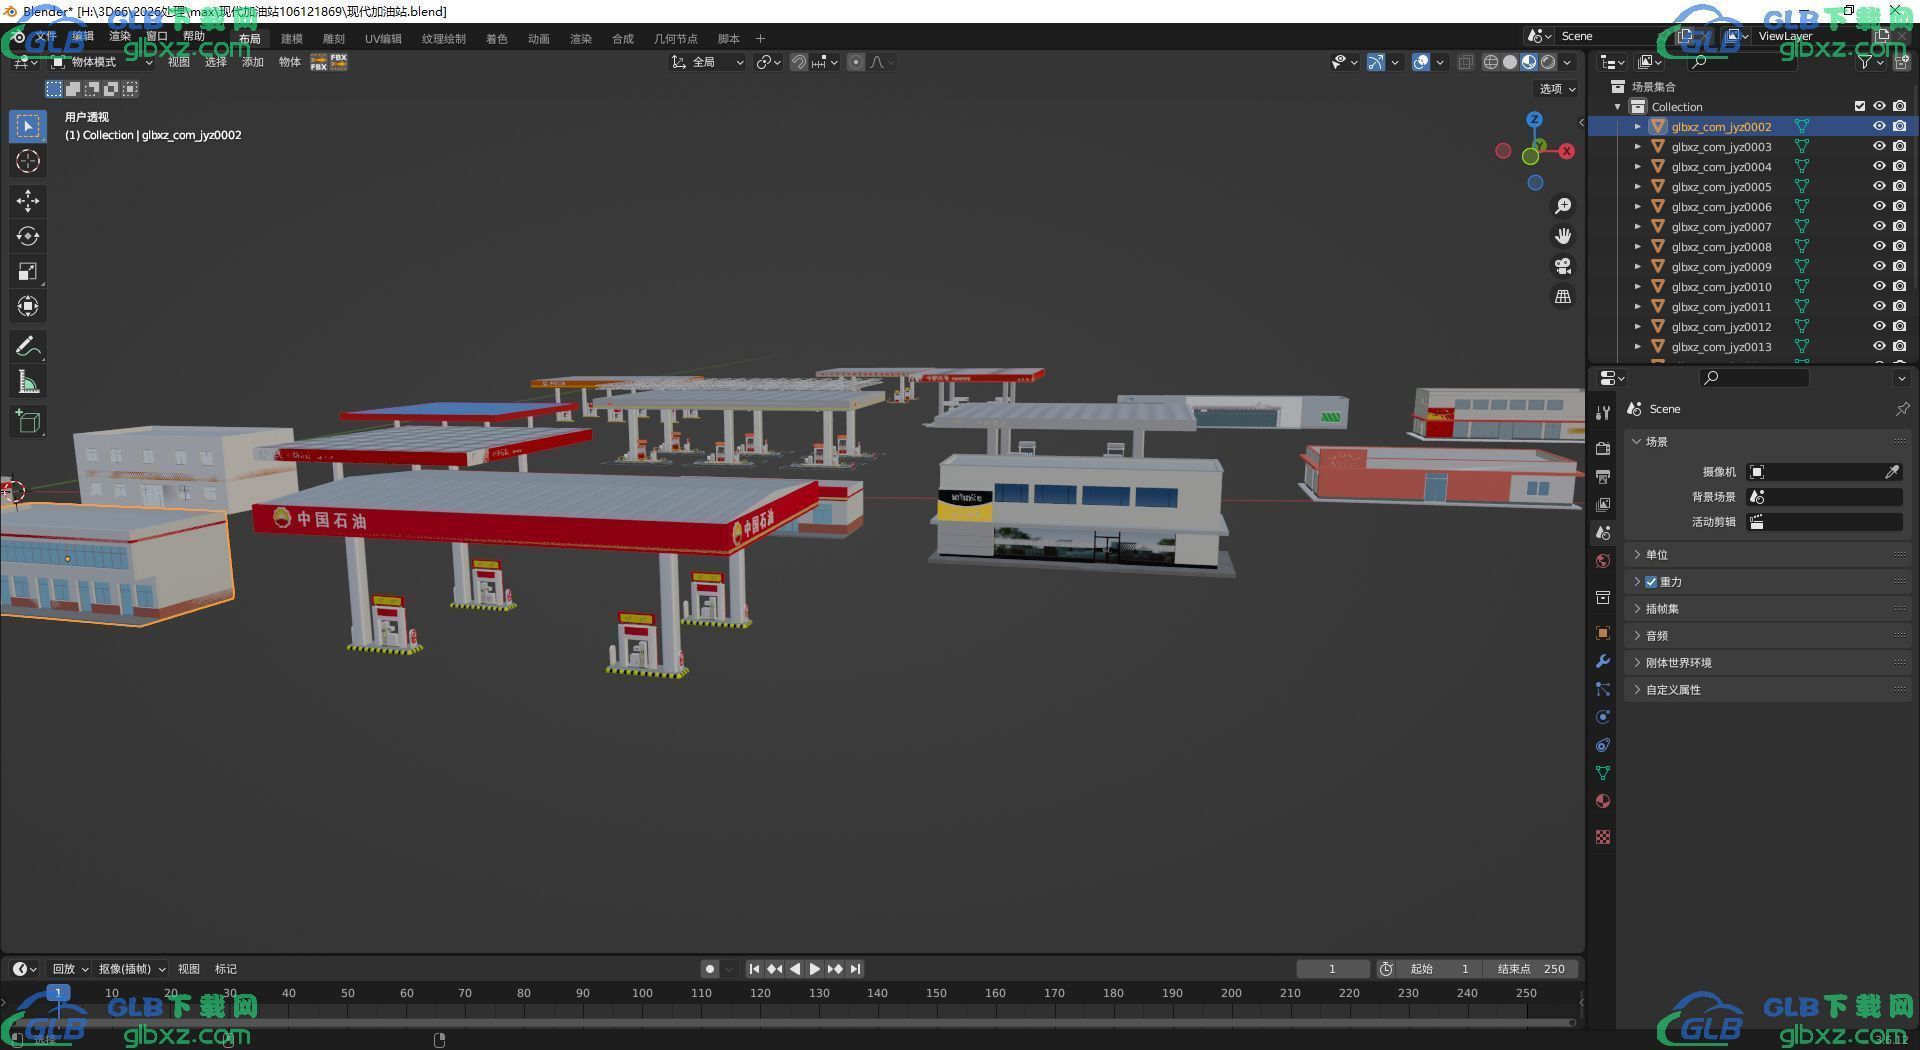Open World properties tab icon
Viewport: 1920px width, 1050px height.
[1603, 561]
